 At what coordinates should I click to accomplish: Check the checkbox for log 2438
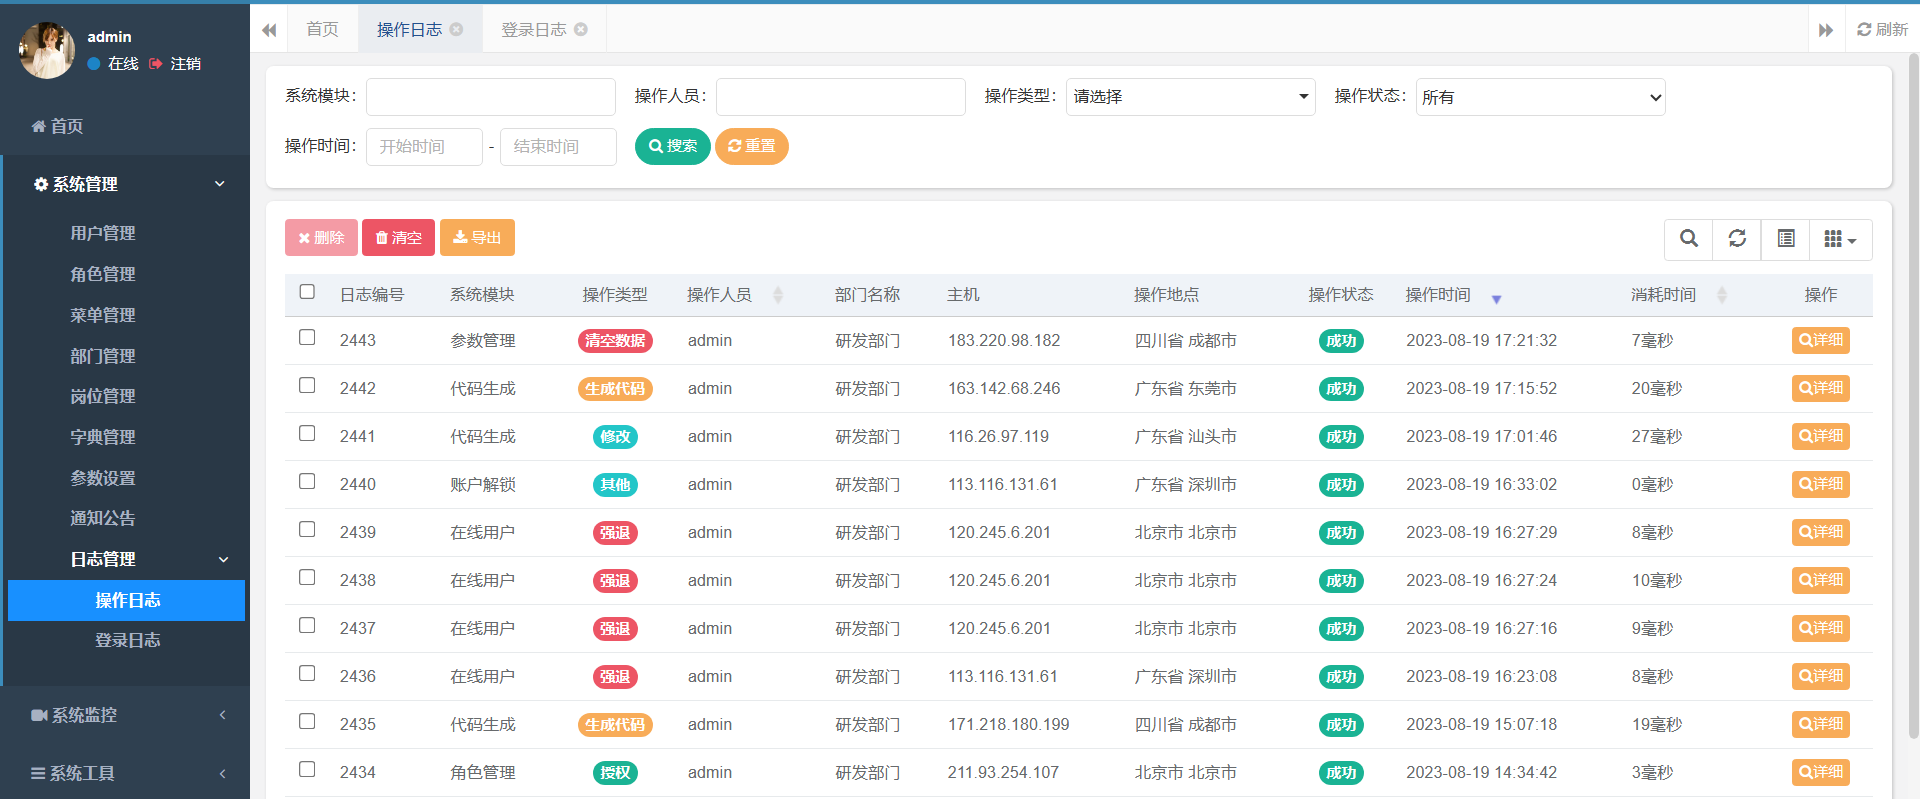pos(307,578)
